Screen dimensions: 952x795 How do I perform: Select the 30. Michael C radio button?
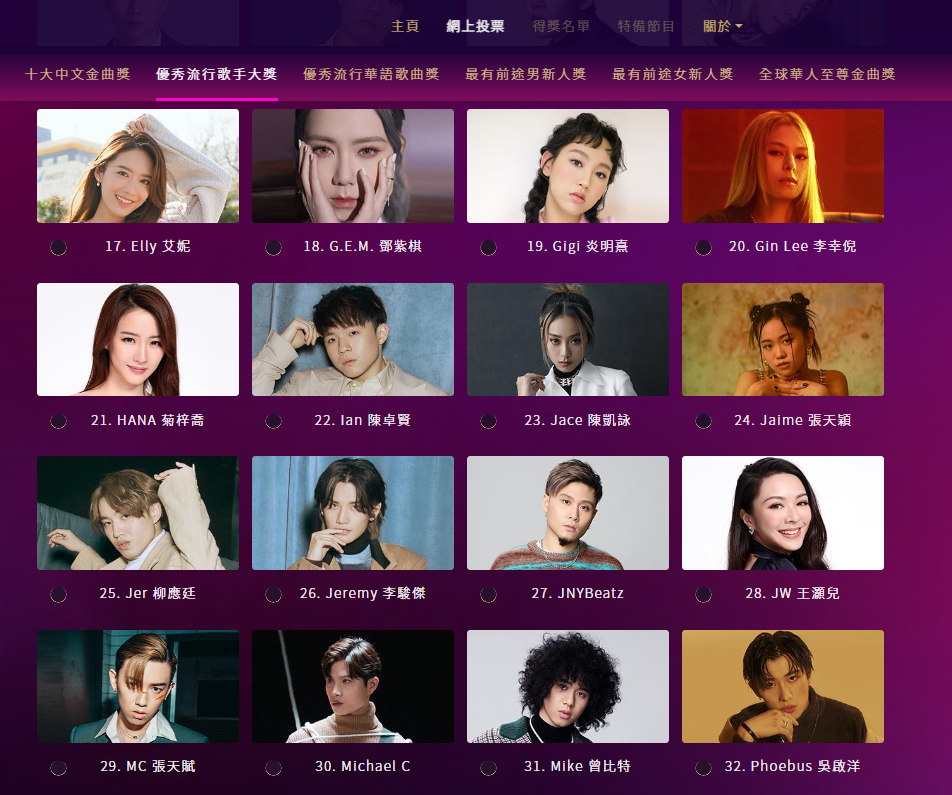click(x=273, y=768)
